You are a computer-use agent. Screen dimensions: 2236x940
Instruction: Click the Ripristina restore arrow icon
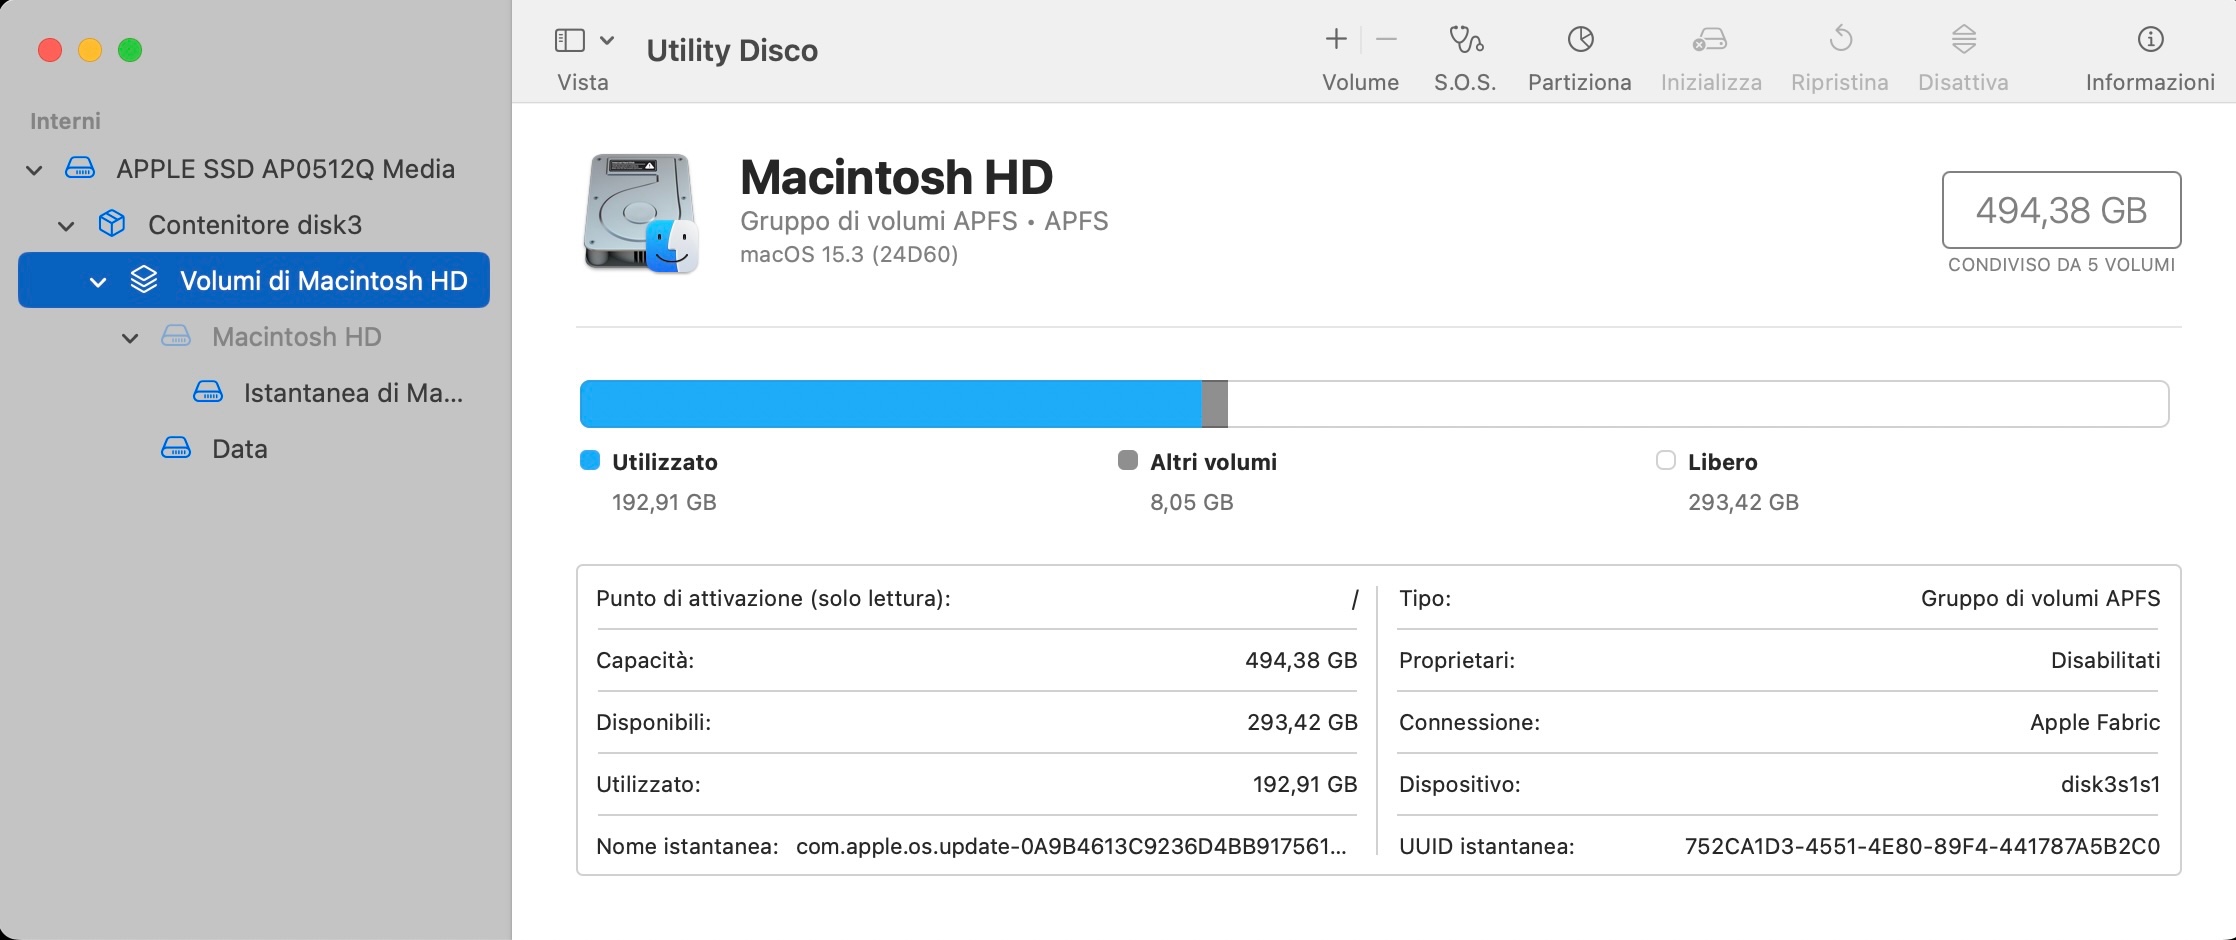point(1840,40)
